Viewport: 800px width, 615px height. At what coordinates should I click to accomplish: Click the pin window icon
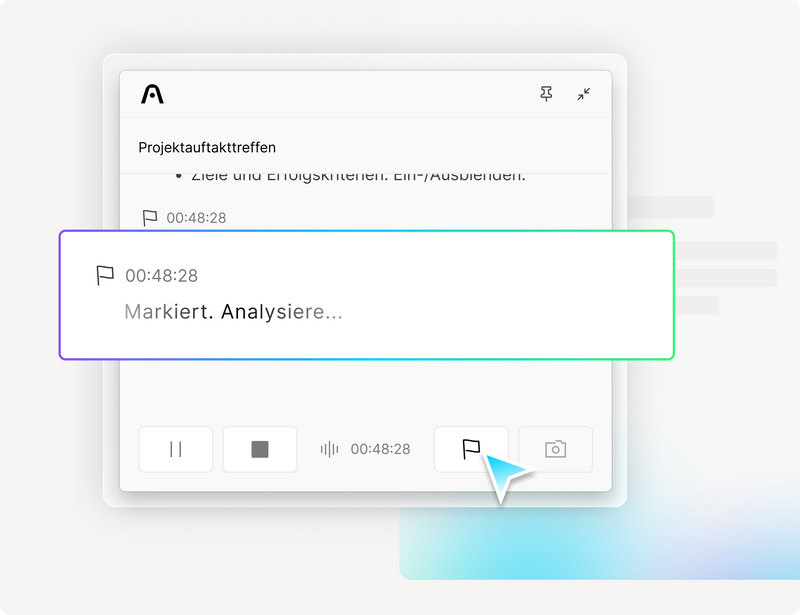(546, 94)
